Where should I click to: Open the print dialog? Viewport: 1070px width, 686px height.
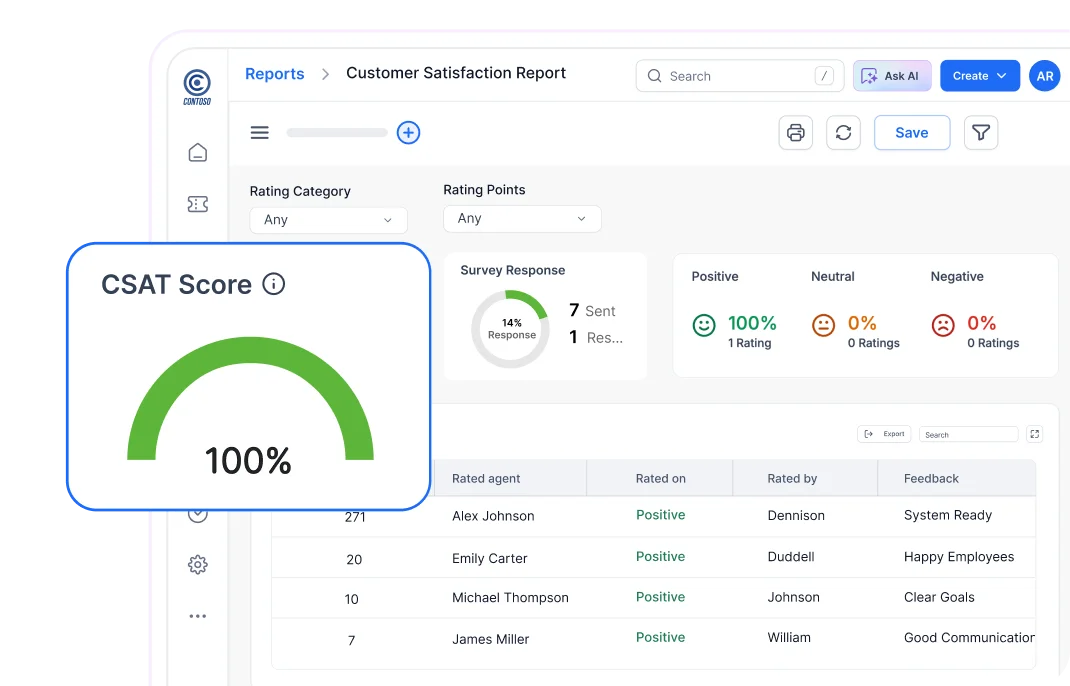coord(795,132)
